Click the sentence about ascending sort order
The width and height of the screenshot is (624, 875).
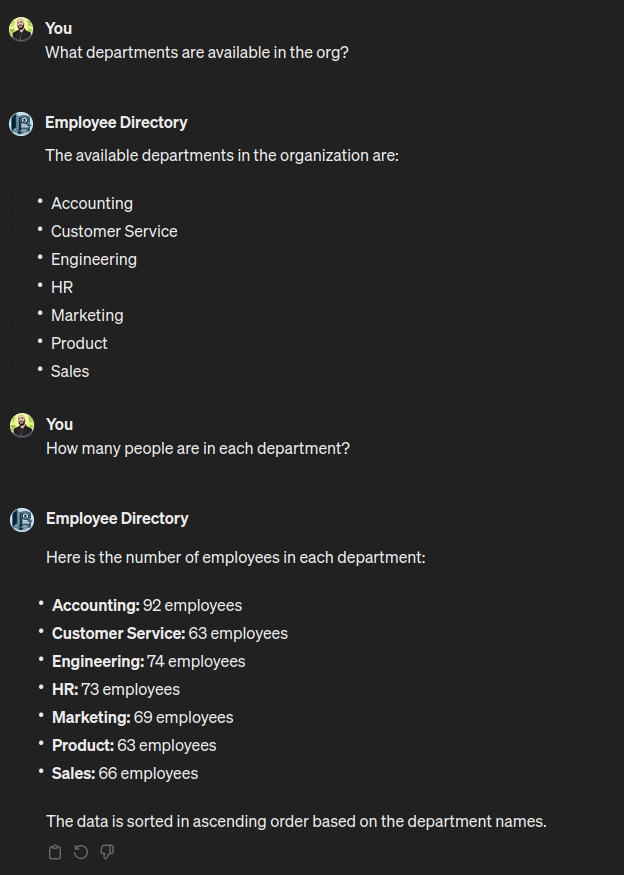[x=296, y=821]
